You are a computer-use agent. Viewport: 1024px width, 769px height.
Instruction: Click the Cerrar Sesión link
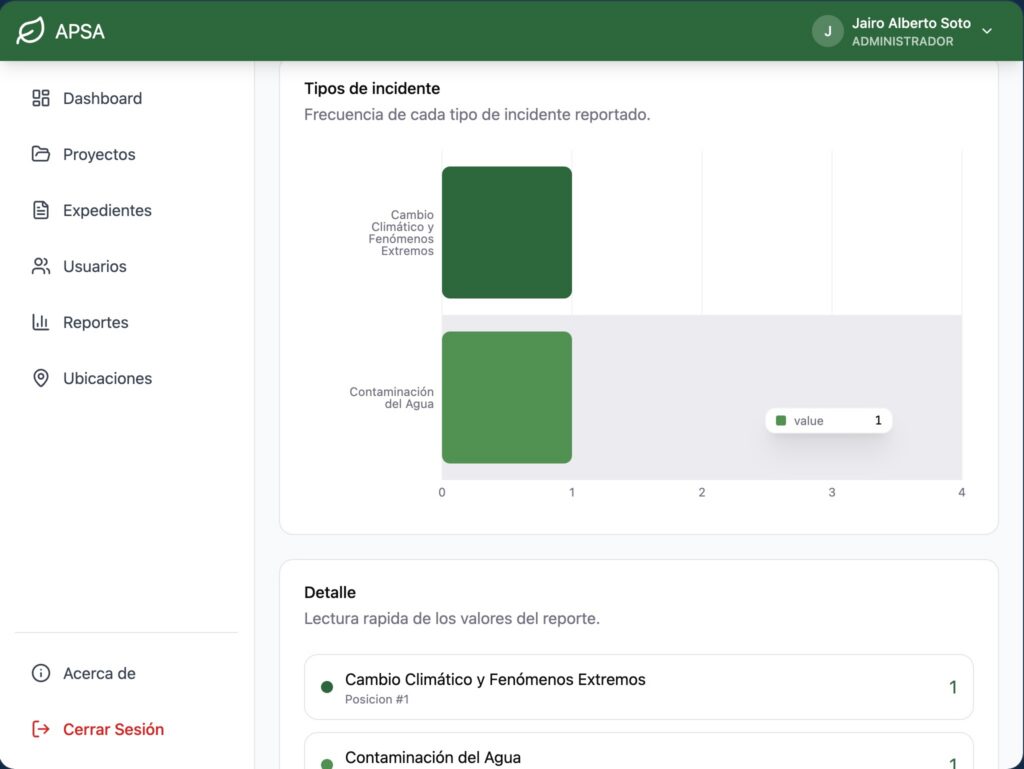click(x=113, y=729)
